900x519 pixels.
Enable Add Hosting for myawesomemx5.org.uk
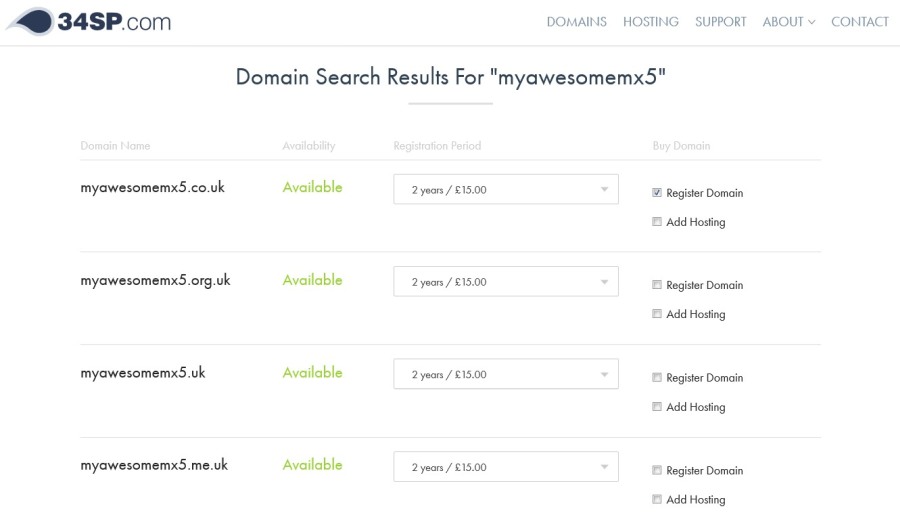(657, 313)
